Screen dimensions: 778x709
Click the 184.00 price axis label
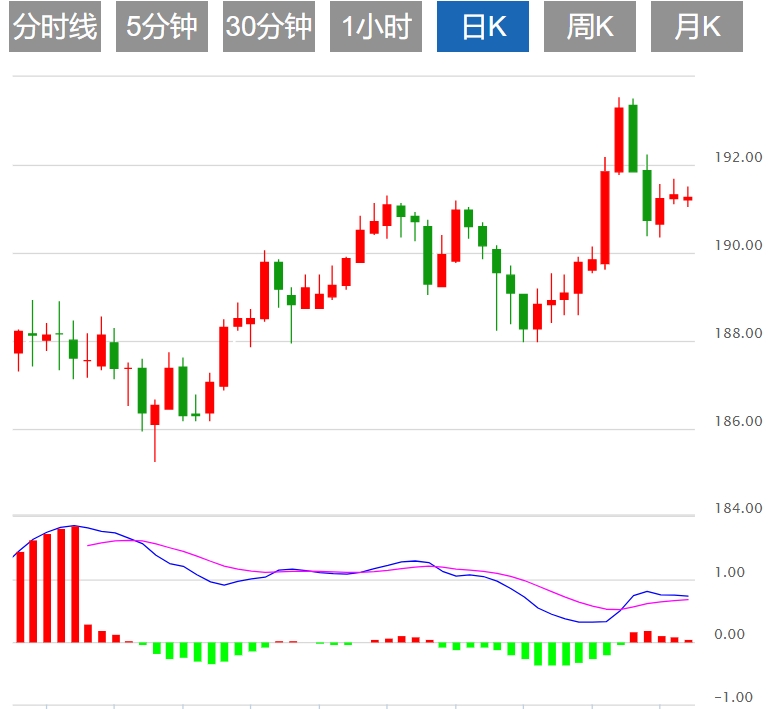pos(738,508)
